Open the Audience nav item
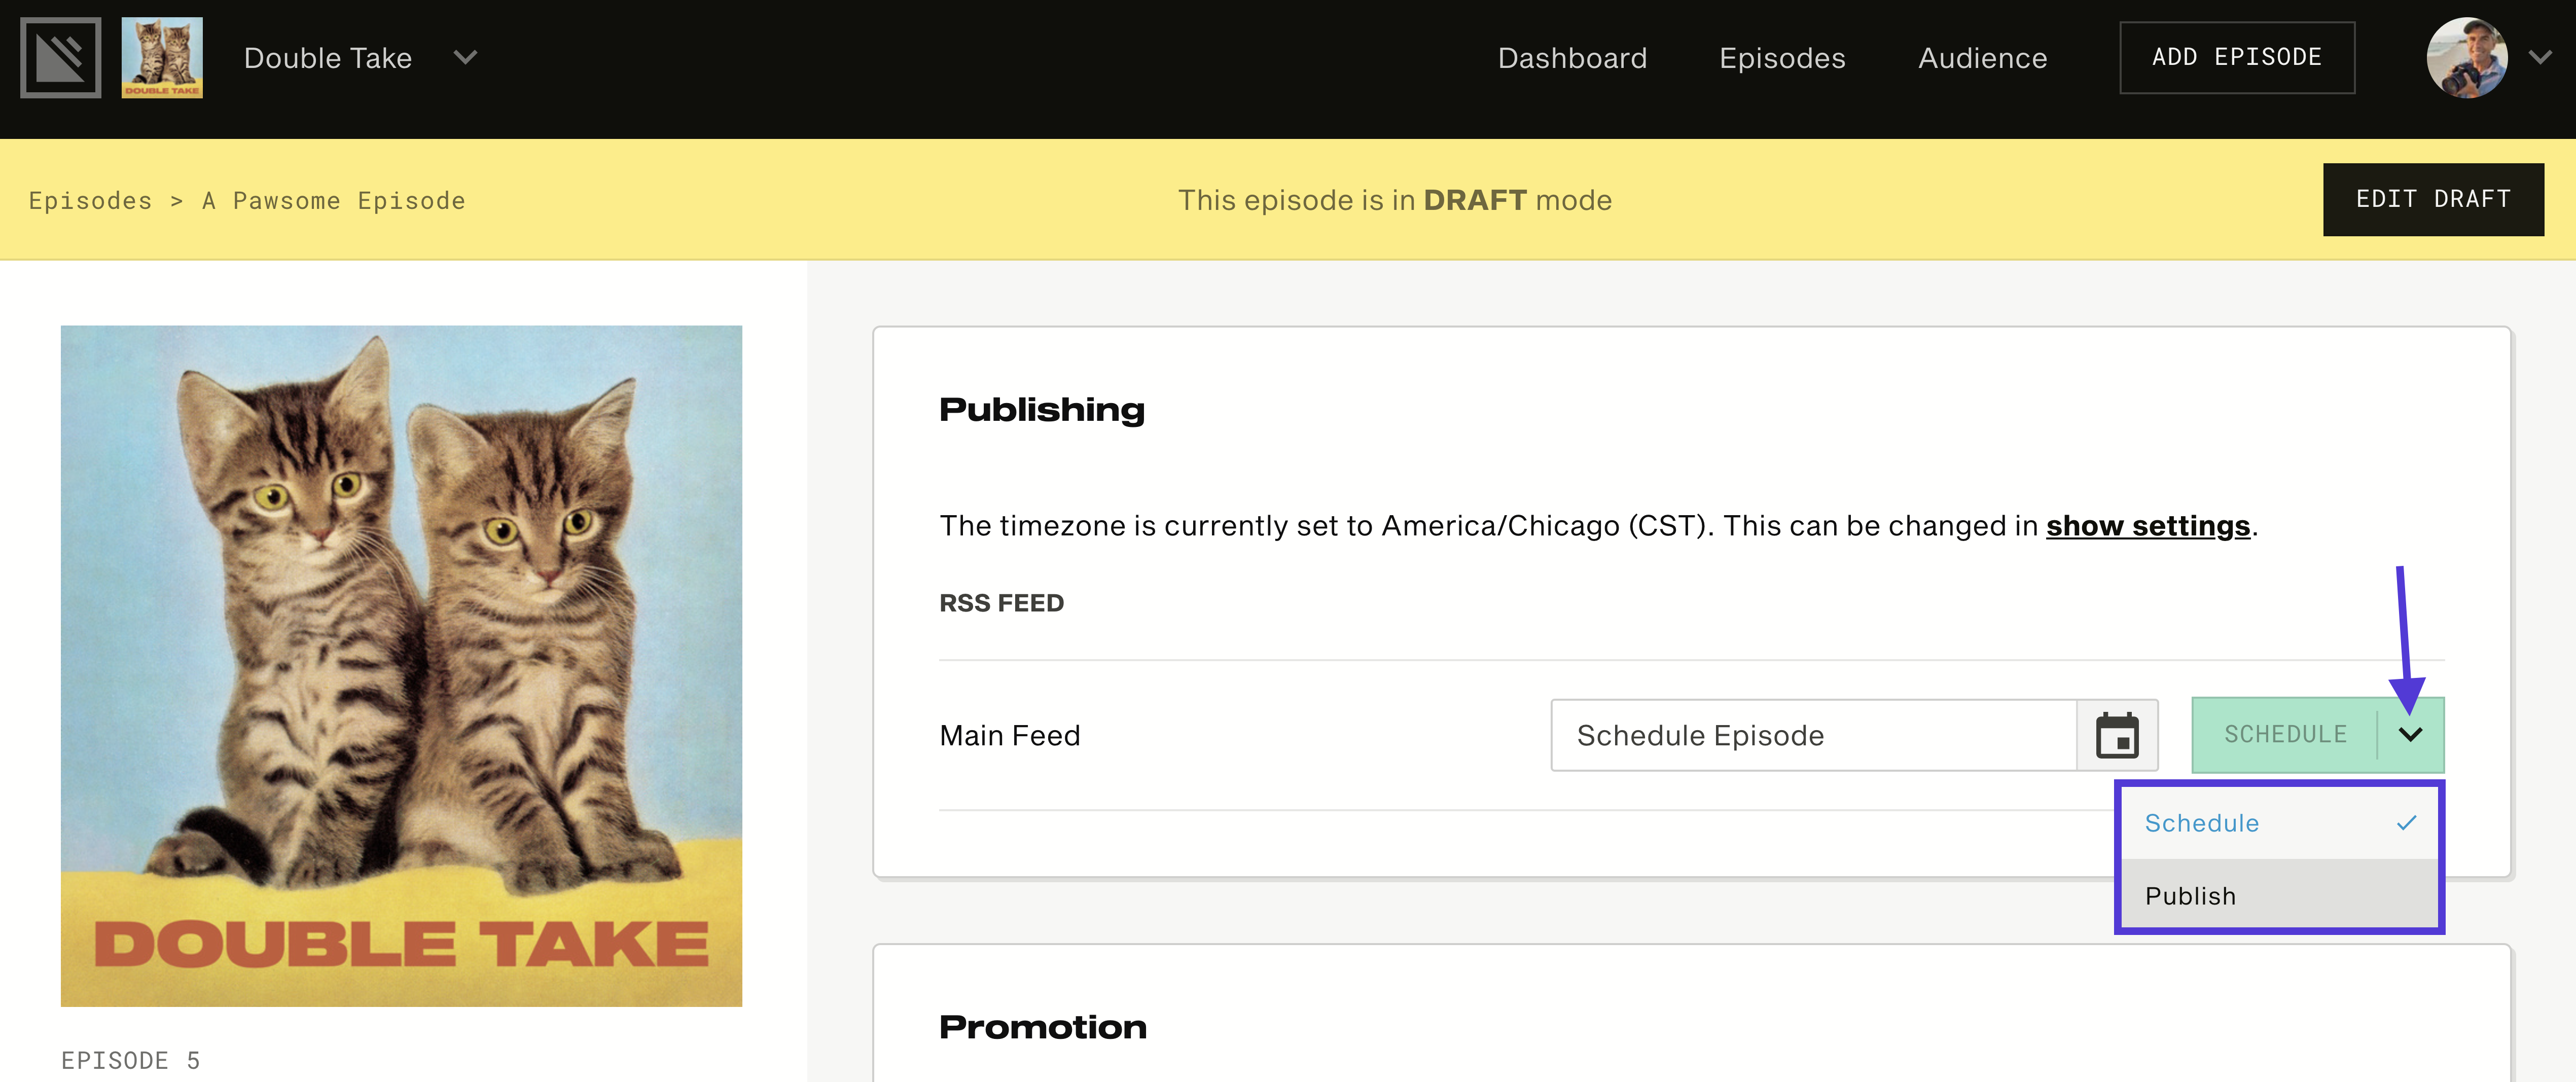Viewport: 2576px width, 1082px height. coord(1982,58)
